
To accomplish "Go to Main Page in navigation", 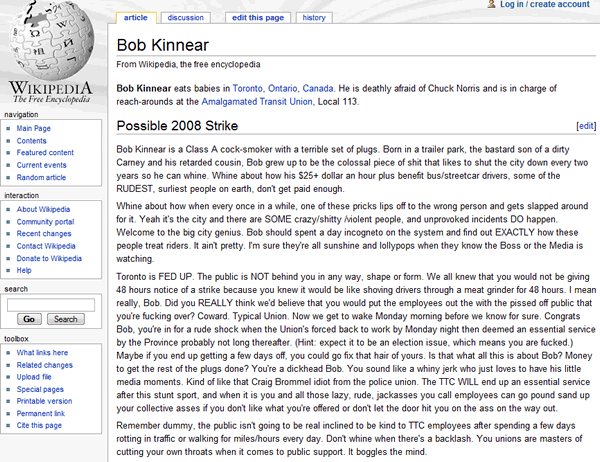I will 34,129.
